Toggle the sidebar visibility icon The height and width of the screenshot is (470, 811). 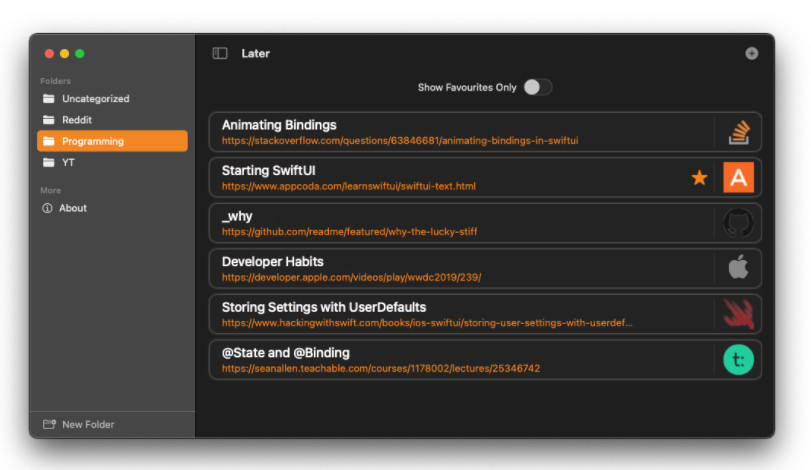[220, 53]
